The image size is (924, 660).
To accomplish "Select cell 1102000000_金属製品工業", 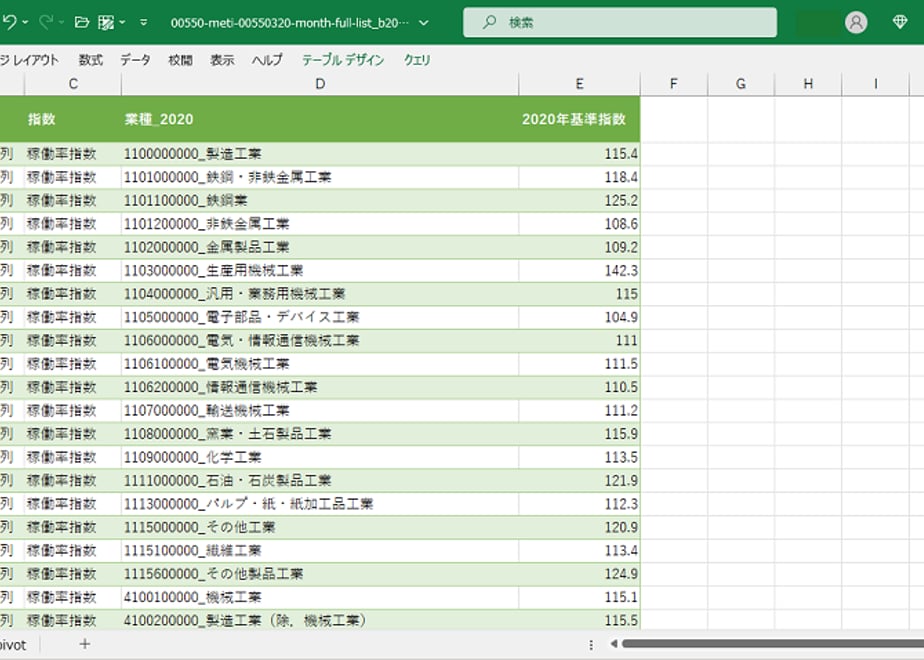I will pos(320,247).
